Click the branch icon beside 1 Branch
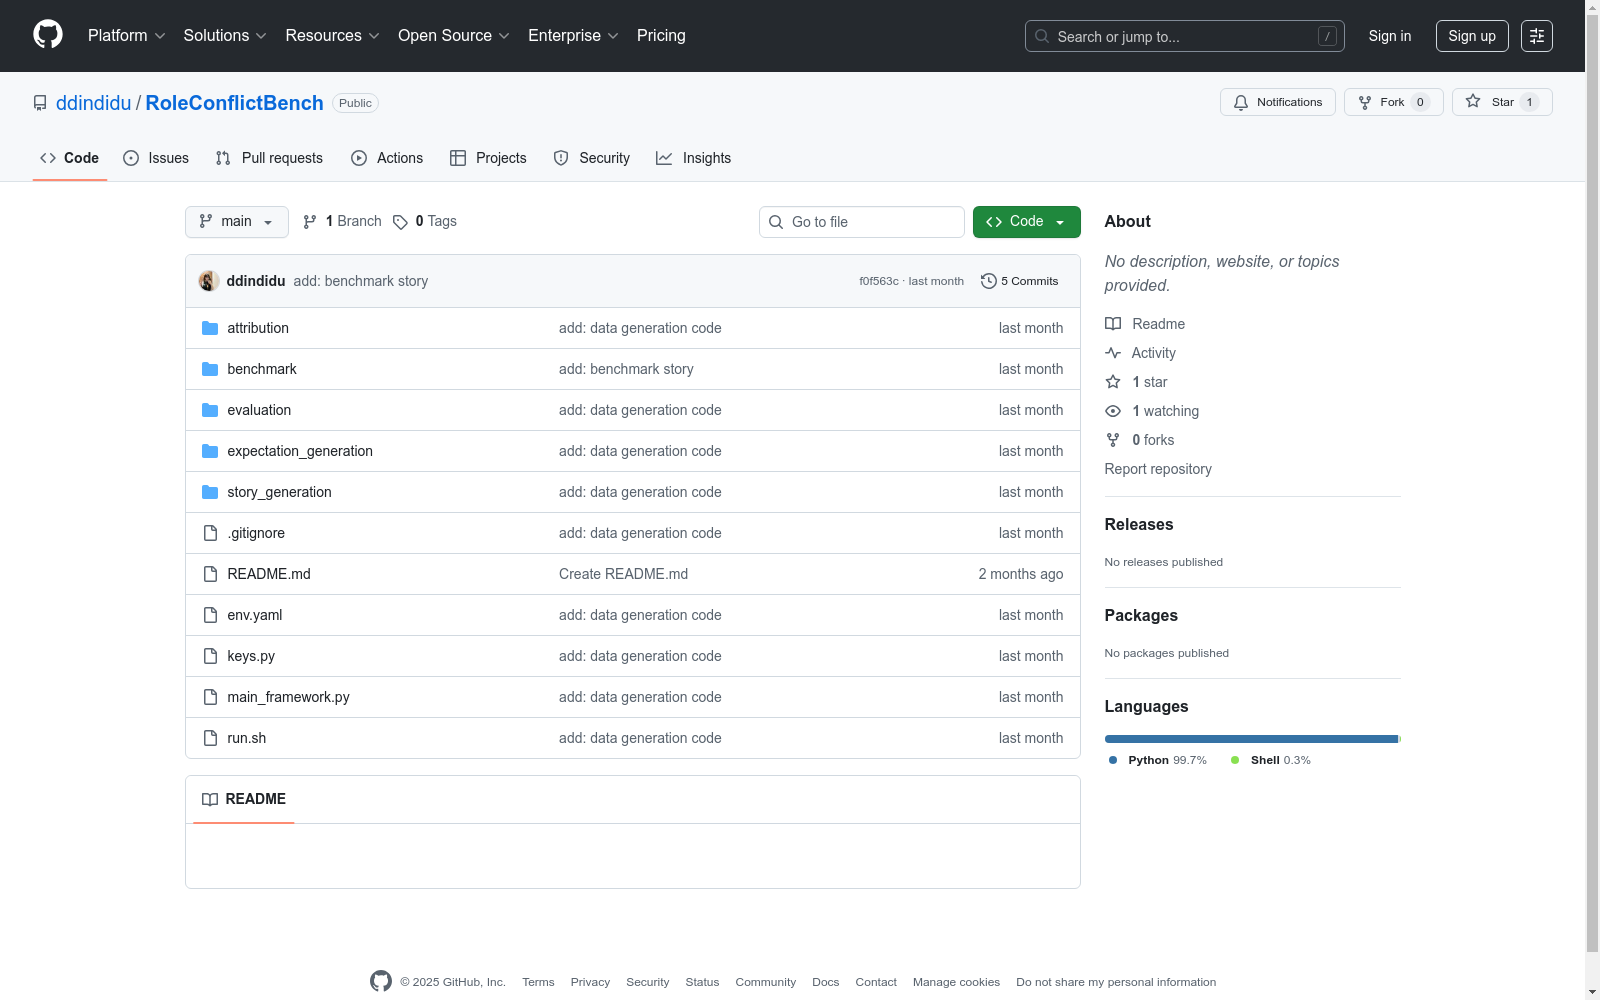The image size is (1600, 1000). tap(310, 222)
